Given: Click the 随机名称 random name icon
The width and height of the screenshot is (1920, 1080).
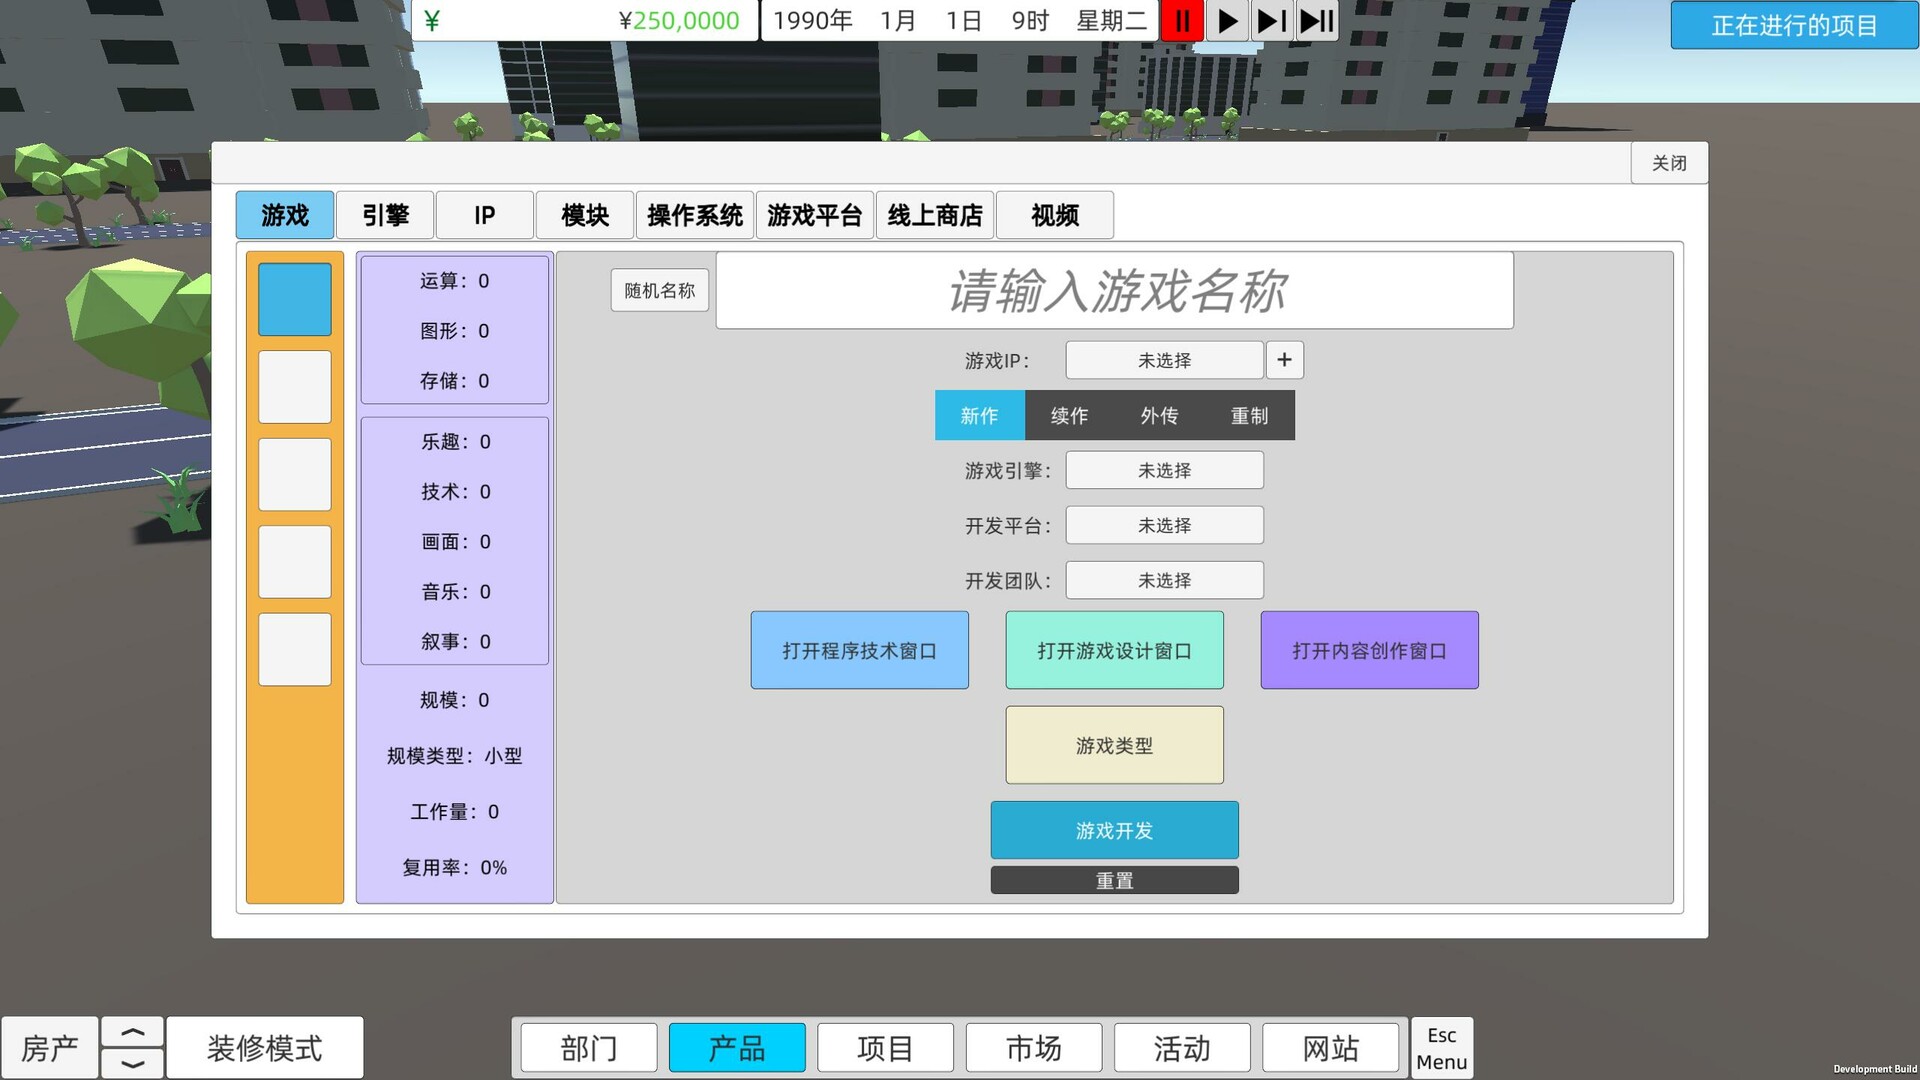Looking at the screenshot, I should (658, 289).
